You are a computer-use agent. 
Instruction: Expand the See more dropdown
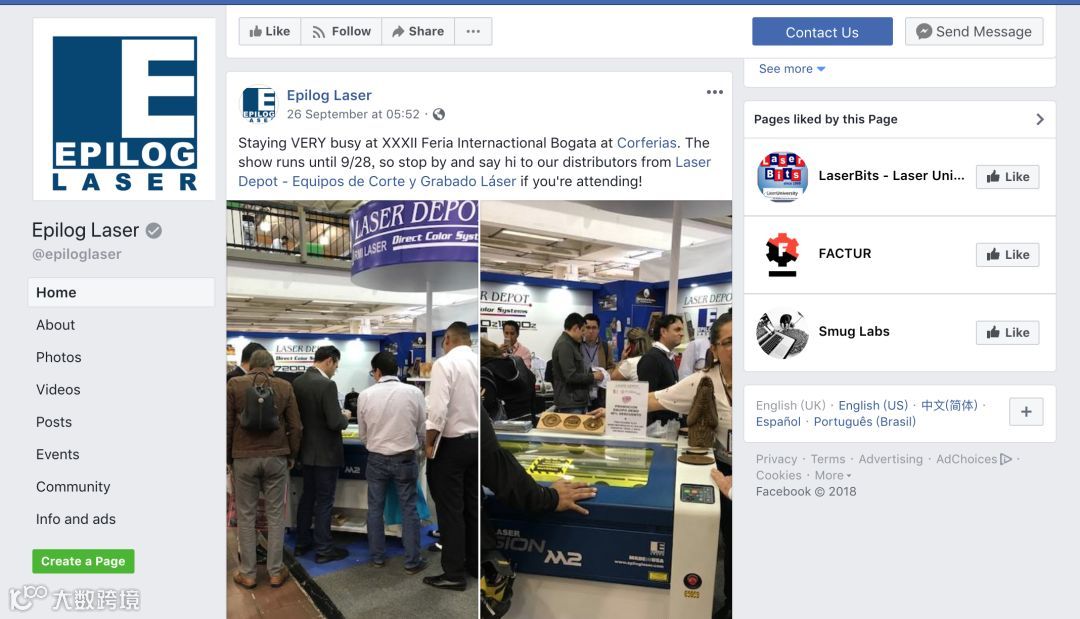(792, 69)
